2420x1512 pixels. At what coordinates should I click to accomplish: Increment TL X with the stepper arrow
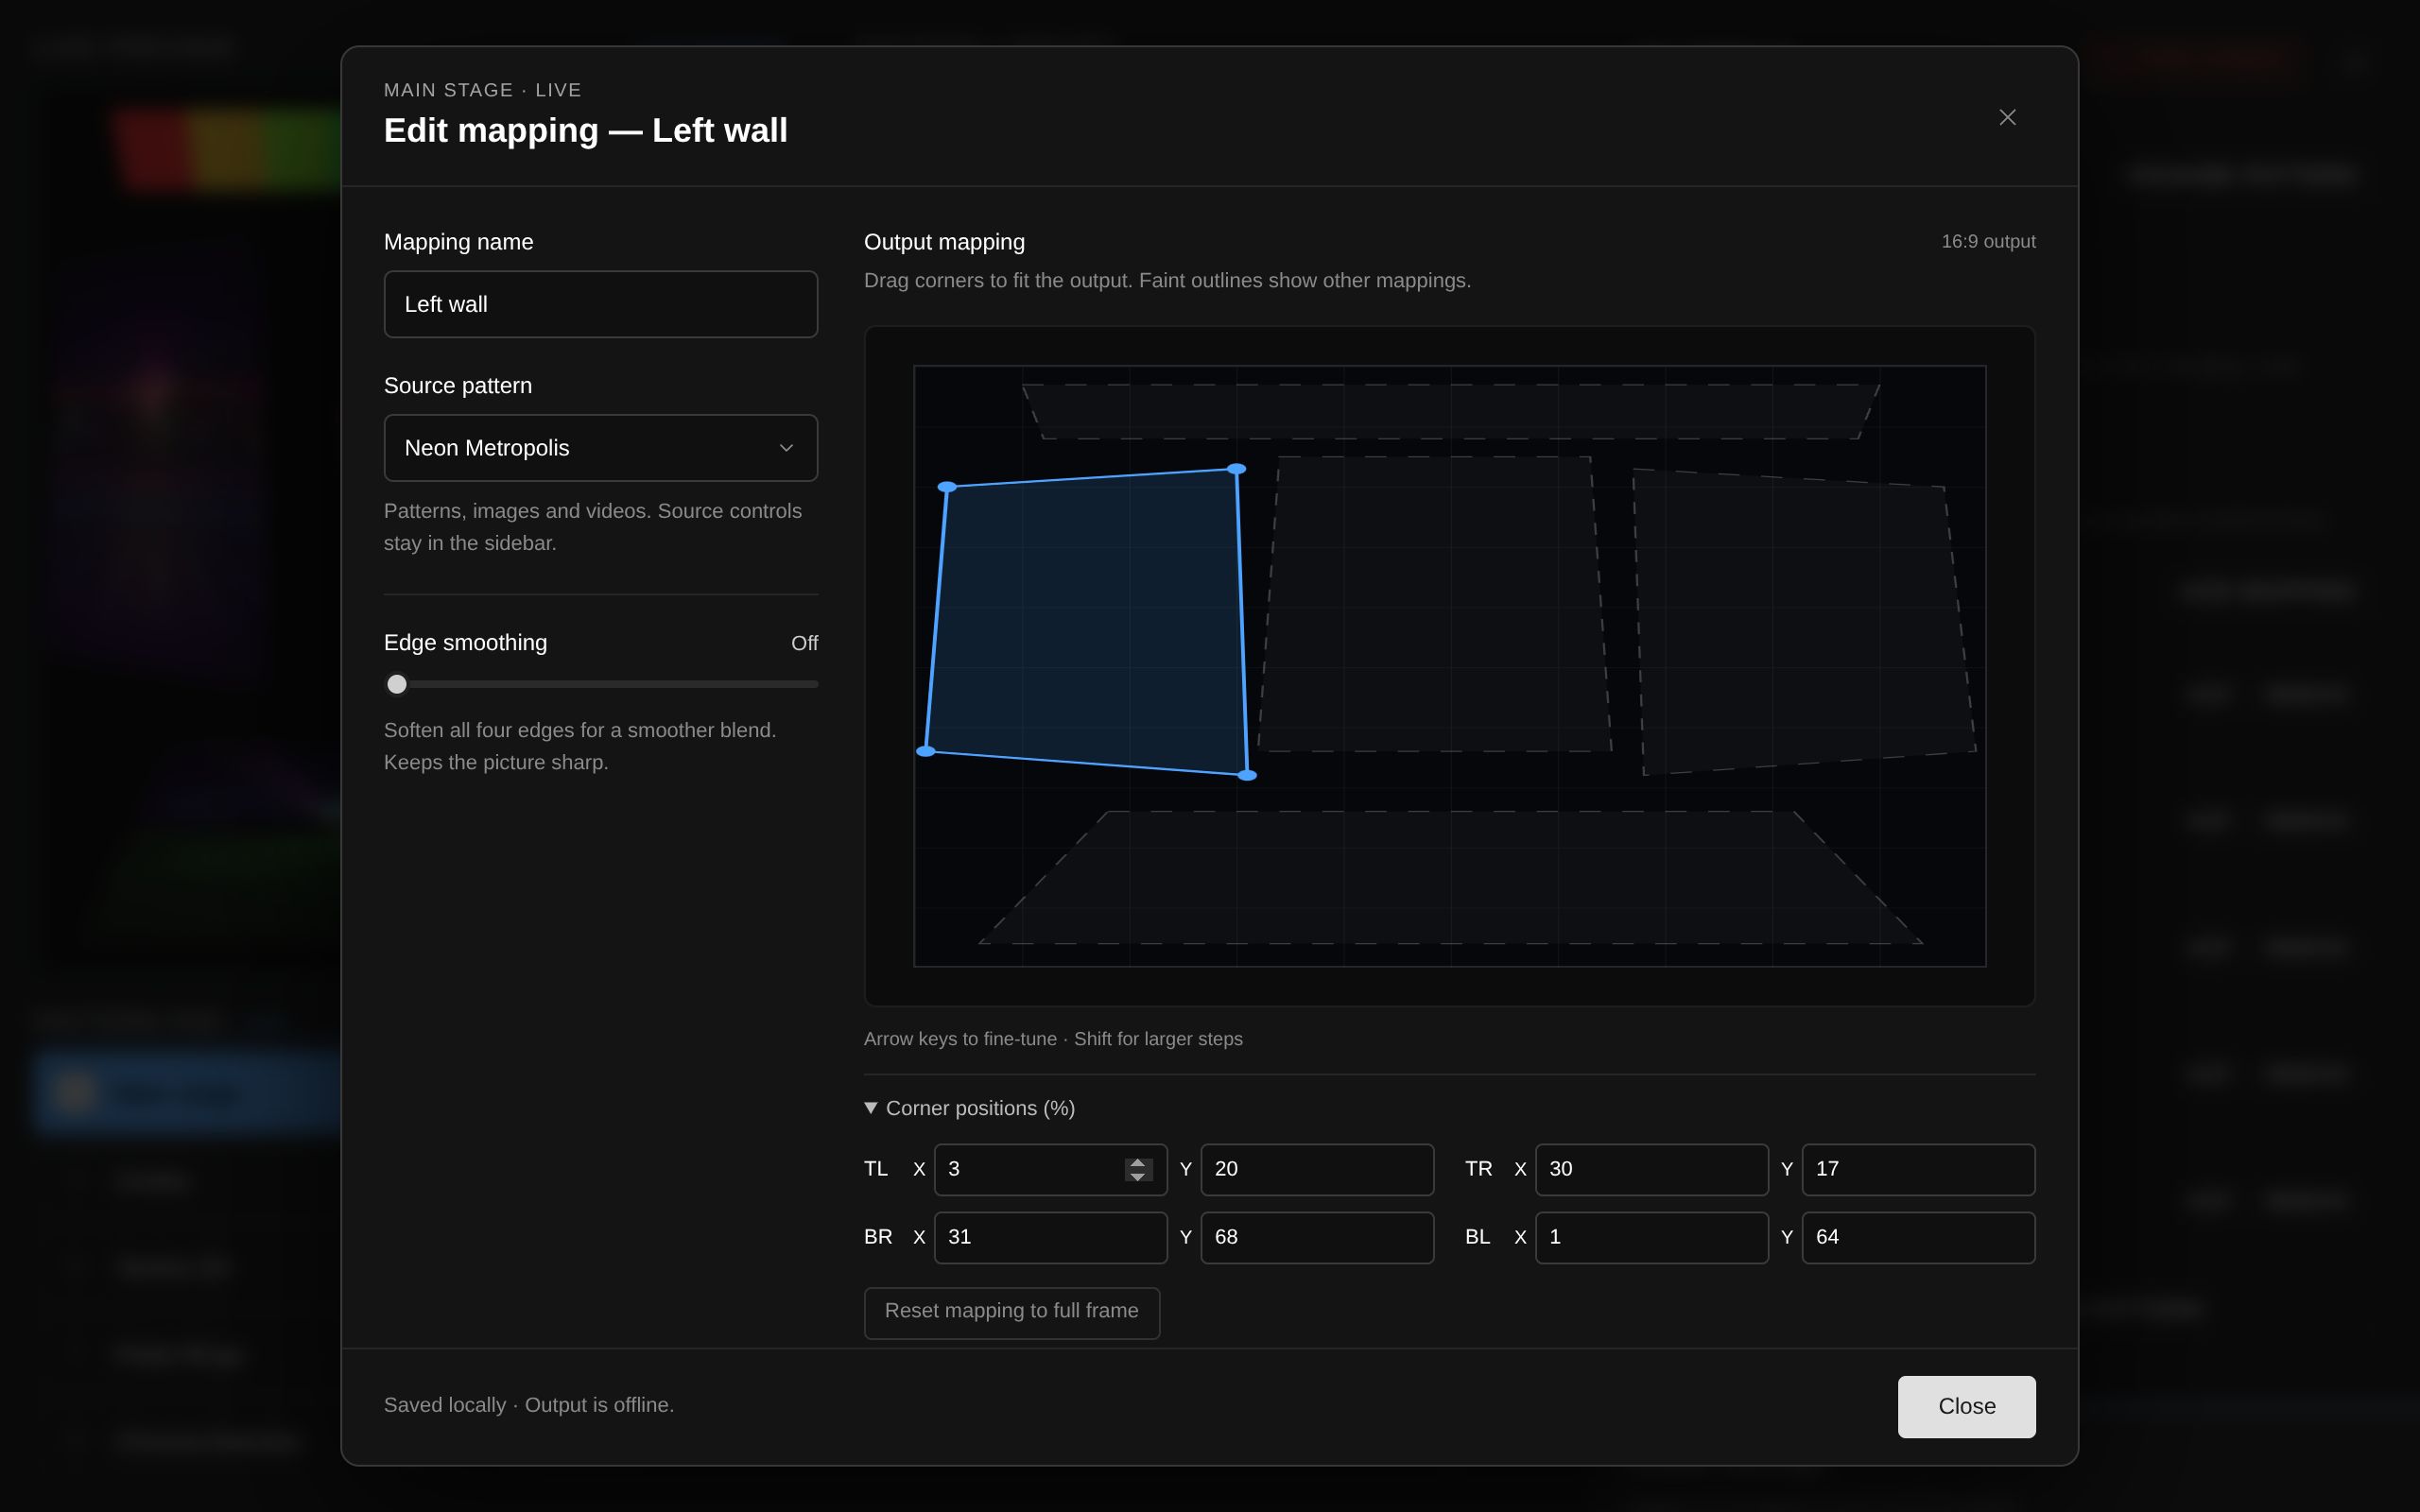[1137, 1163]
